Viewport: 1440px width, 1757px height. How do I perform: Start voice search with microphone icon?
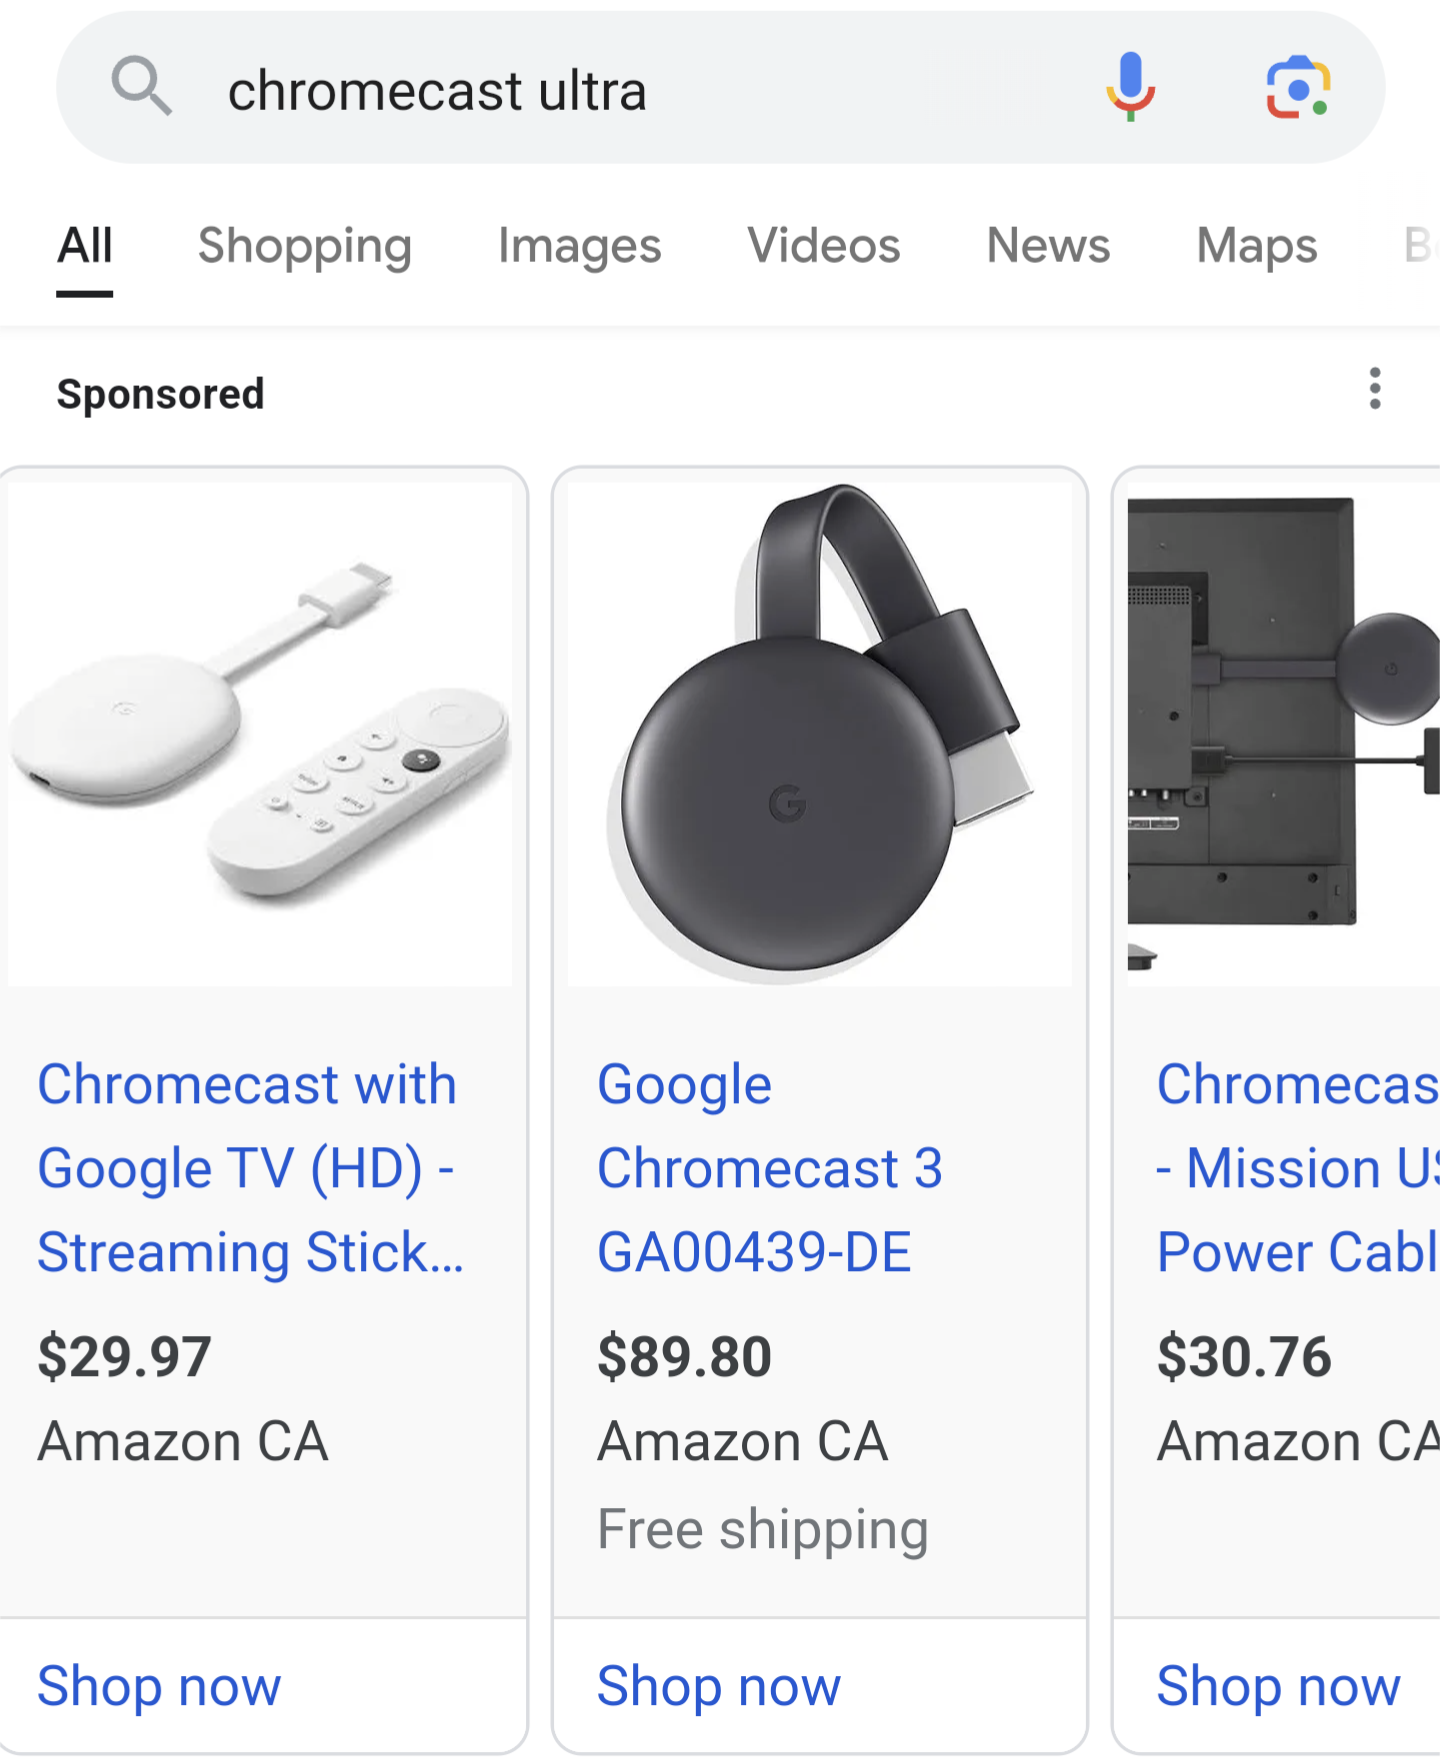(1130, 87)
